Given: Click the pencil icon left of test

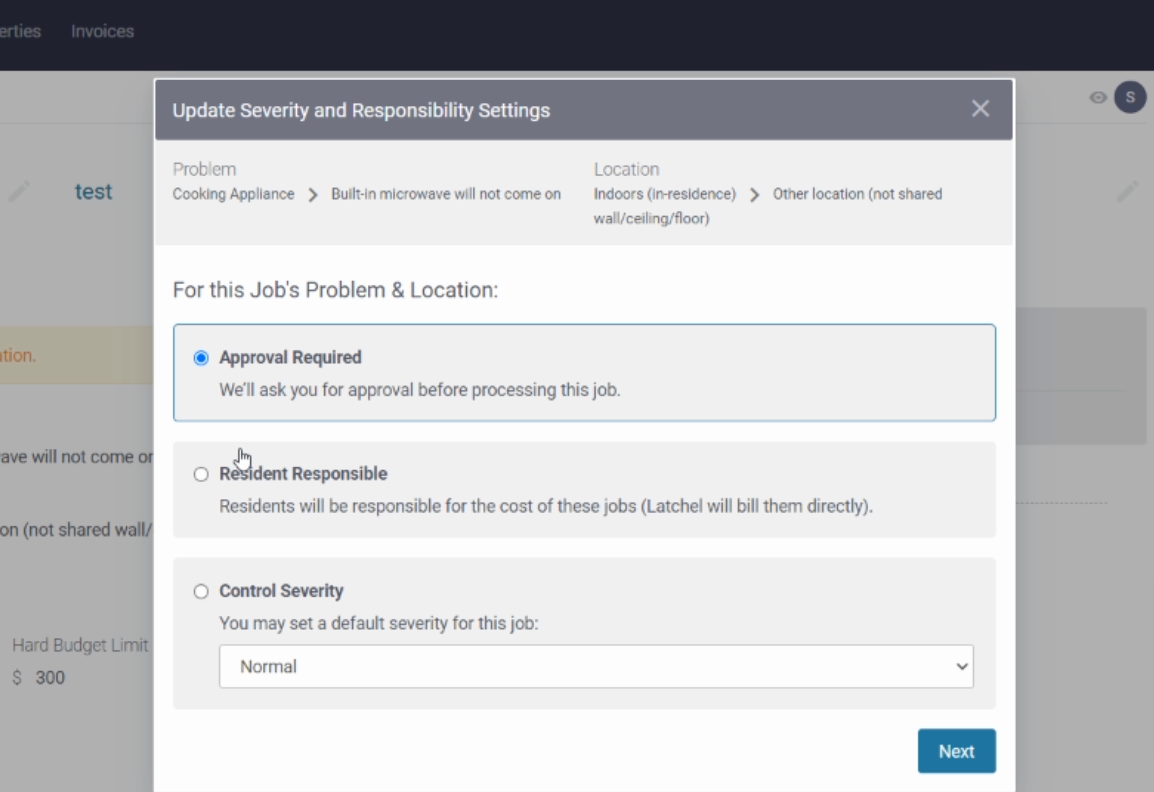Looking at the screenshot, I should pos(19,191).
